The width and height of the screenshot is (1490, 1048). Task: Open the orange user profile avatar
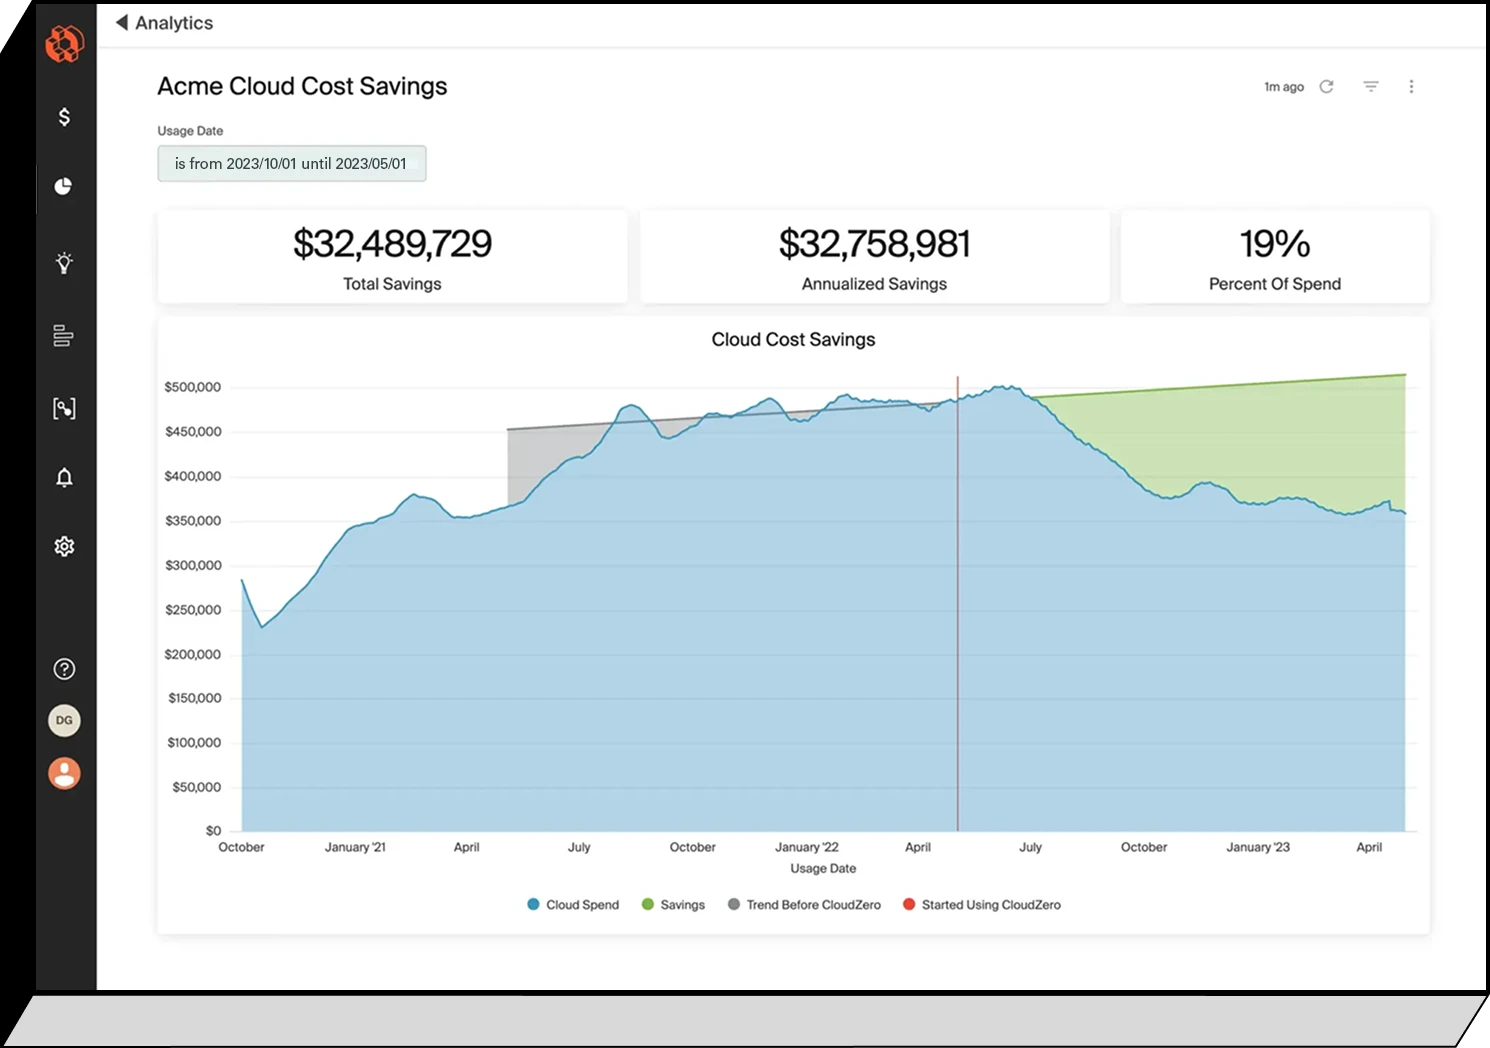[x=64, y=773]
